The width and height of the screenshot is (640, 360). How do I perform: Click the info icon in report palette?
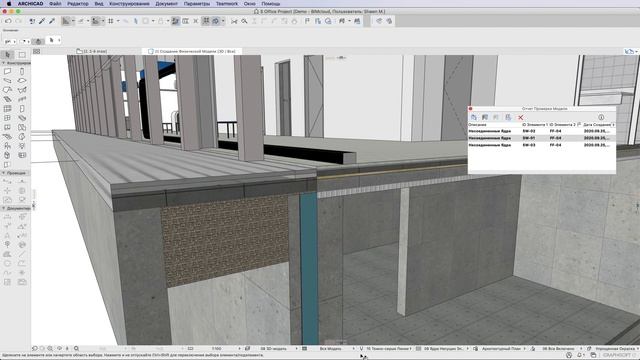(601, 117)
